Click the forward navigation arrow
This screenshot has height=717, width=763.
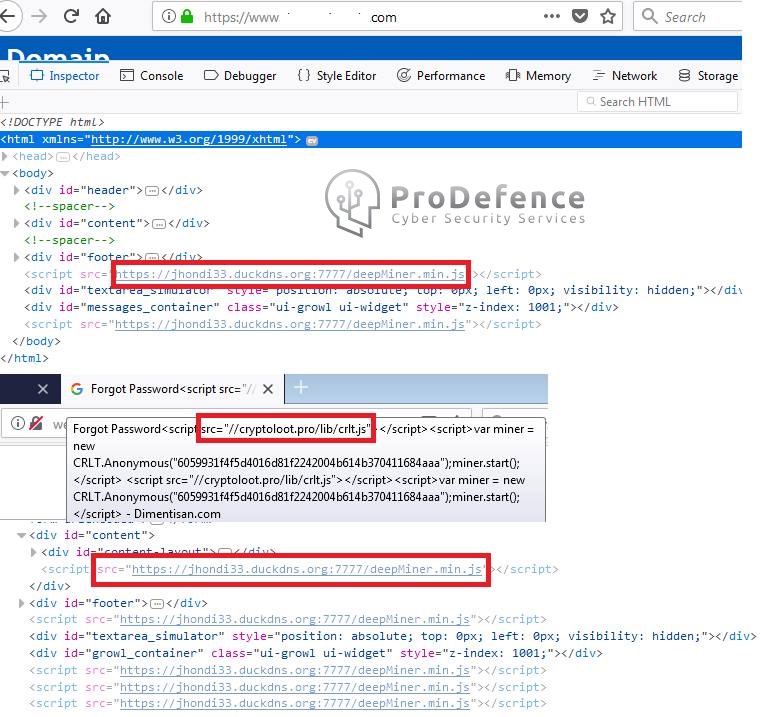(x=39, y=17)
